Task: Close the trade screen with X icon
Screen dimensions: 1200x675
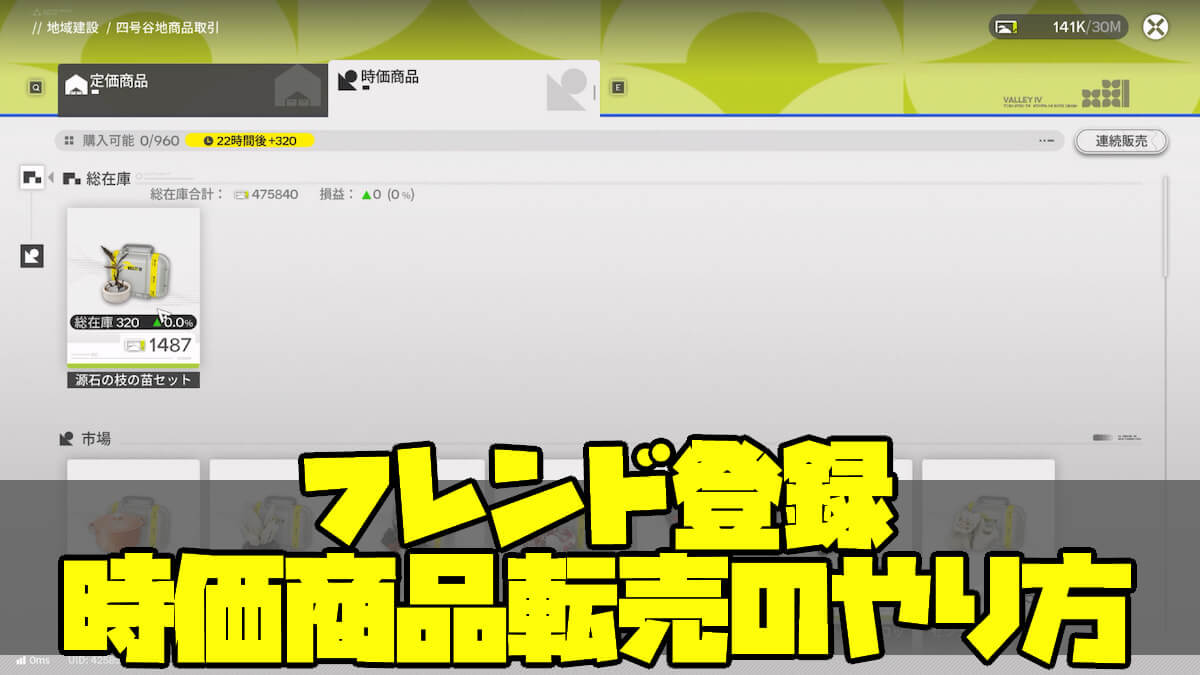Action: (1156, 27)
